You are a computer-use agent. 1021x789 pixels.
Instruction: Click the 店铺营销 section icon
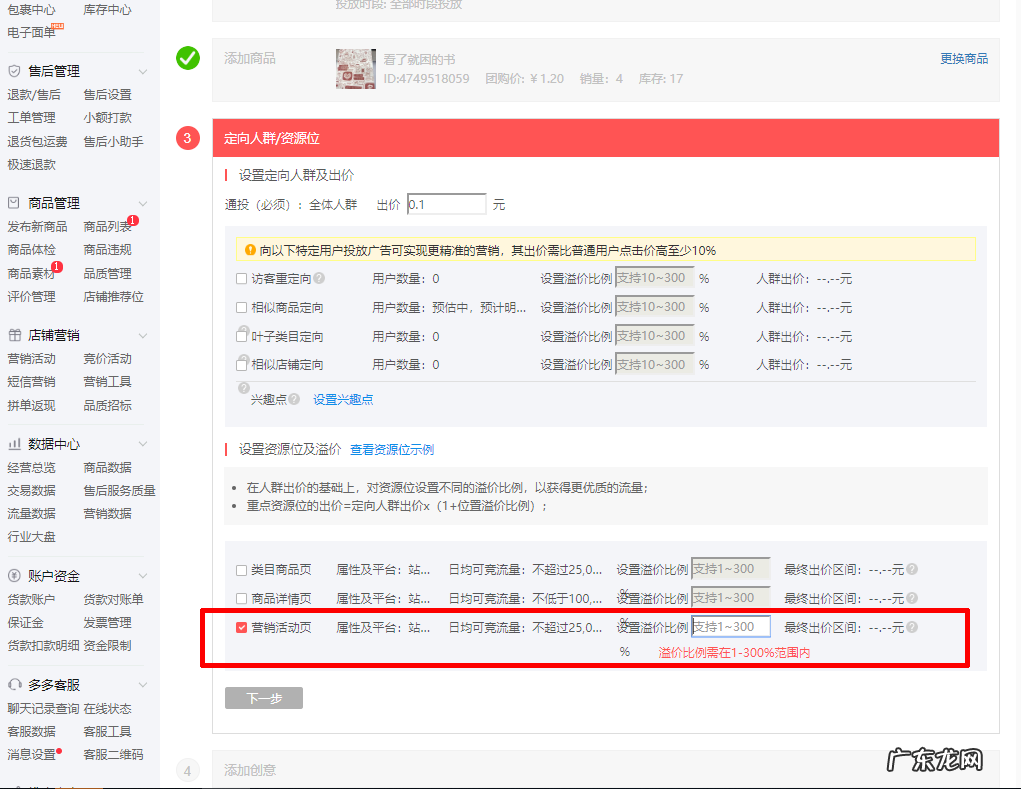tap(14, 334)
